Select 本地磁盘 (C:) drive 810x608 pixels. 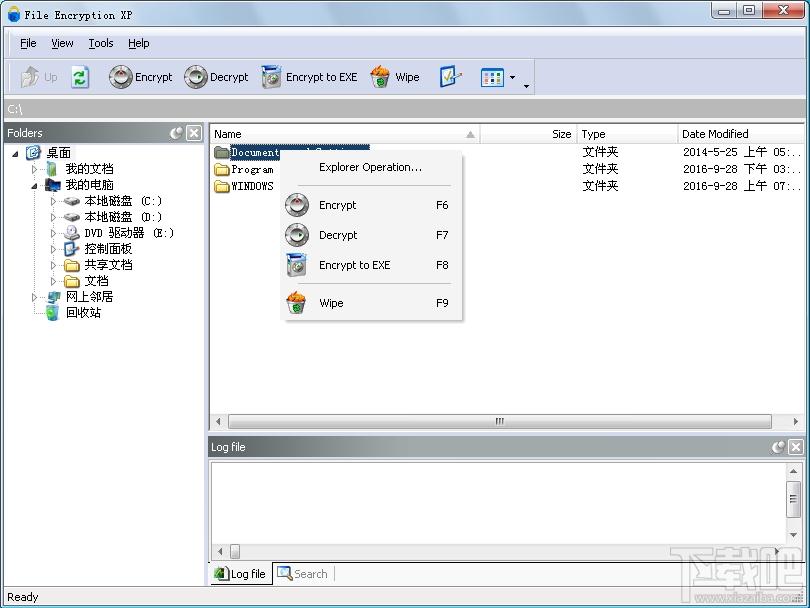tap(123, 201)
